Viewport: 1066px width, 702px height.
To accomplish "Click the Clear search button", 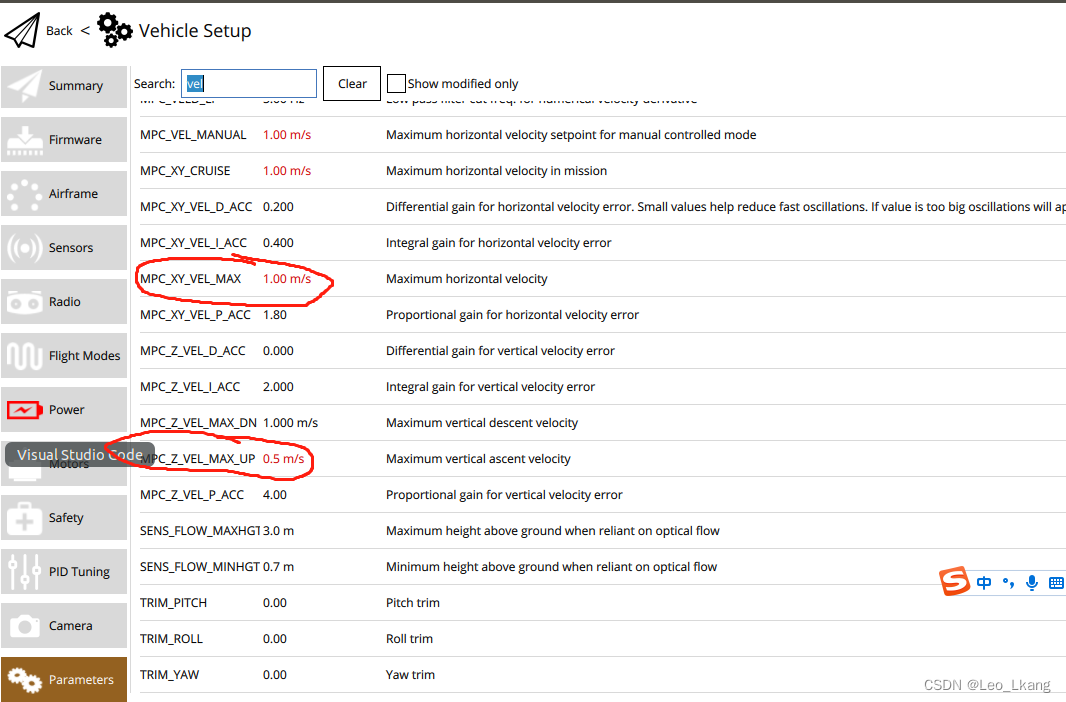I will click(352, 84).
